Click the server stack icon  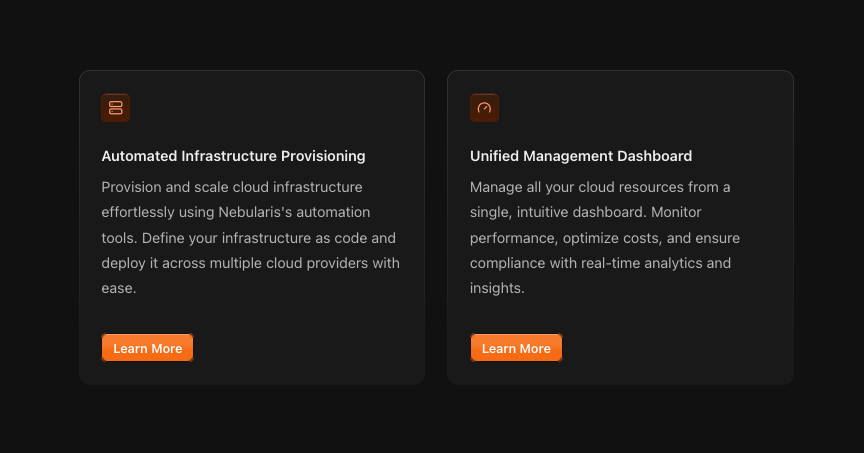point(116,107)
